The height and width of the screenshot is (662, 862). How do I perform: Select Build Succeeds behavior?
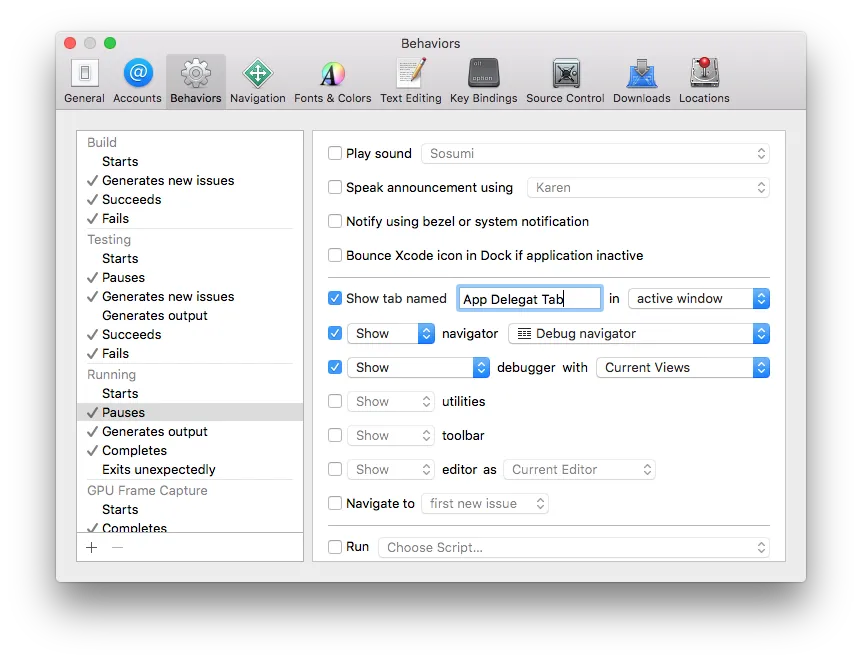coord(190,200)
